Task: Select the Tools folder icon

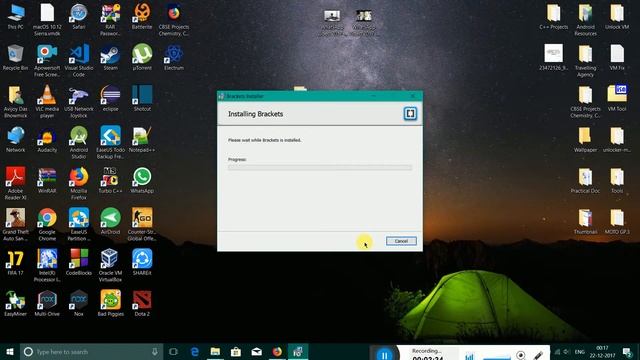Action: tap(617, 181)
